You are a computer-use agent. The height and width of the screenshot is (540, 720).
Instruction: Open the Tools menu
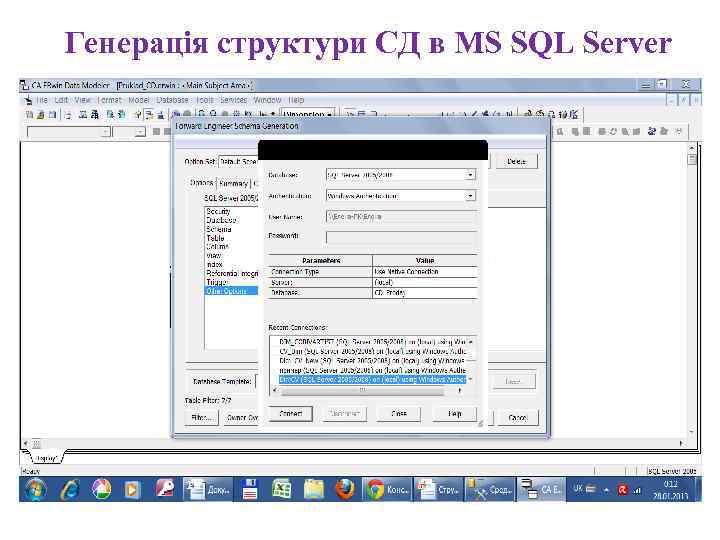(205, 100)
